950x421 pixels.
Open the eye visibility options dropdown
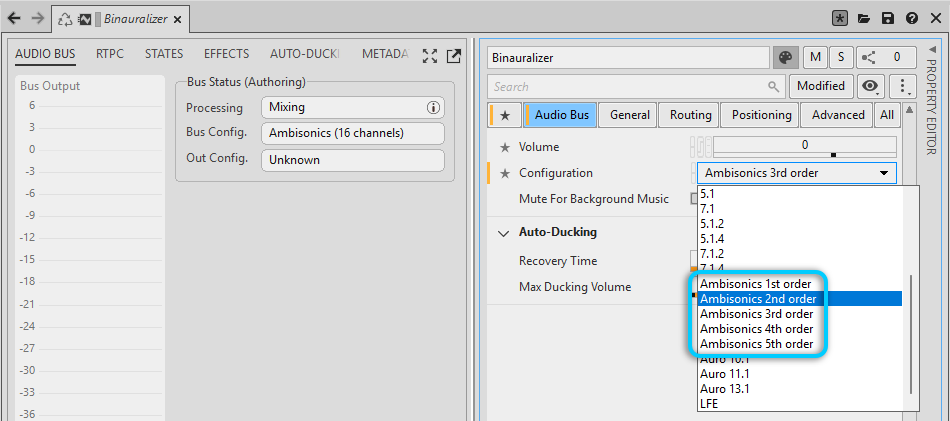872,86
